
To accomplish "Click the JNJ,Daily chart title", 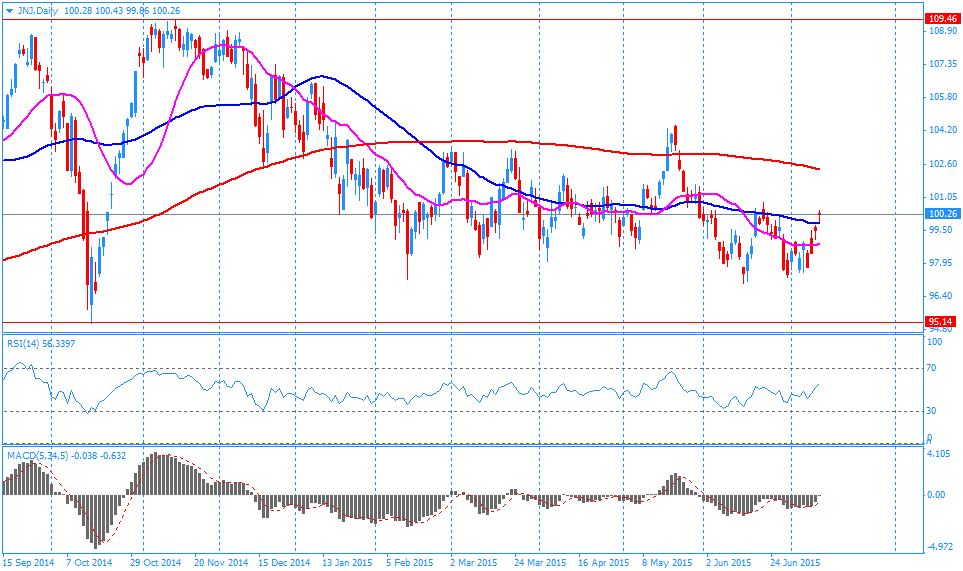I will (x=38, y=10).
